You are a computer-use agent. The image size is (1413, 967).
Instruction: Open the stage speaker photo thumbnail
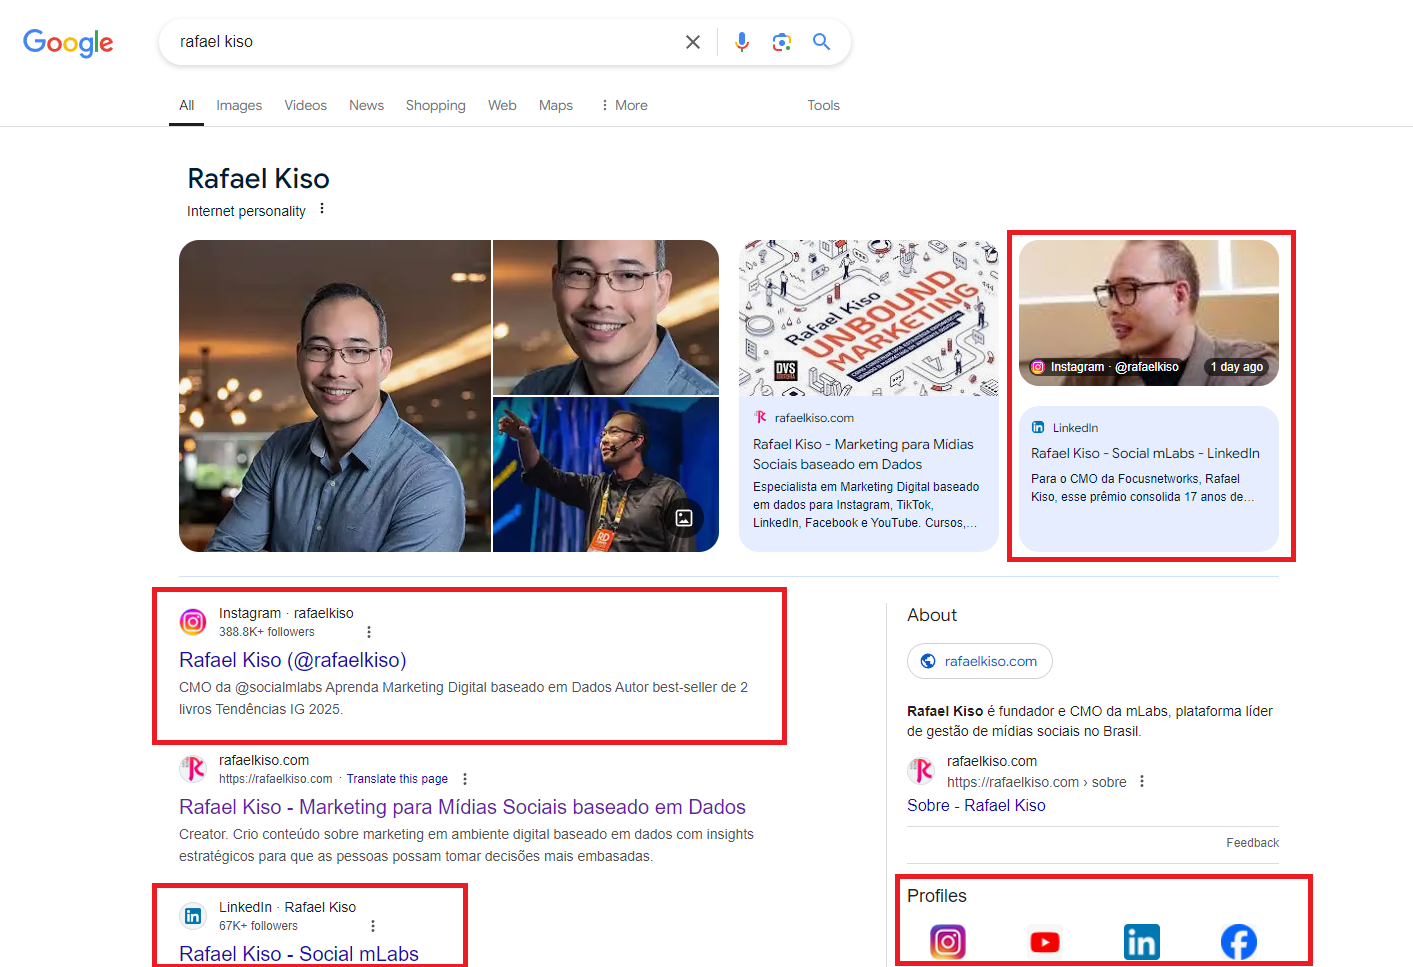(606, 475)
